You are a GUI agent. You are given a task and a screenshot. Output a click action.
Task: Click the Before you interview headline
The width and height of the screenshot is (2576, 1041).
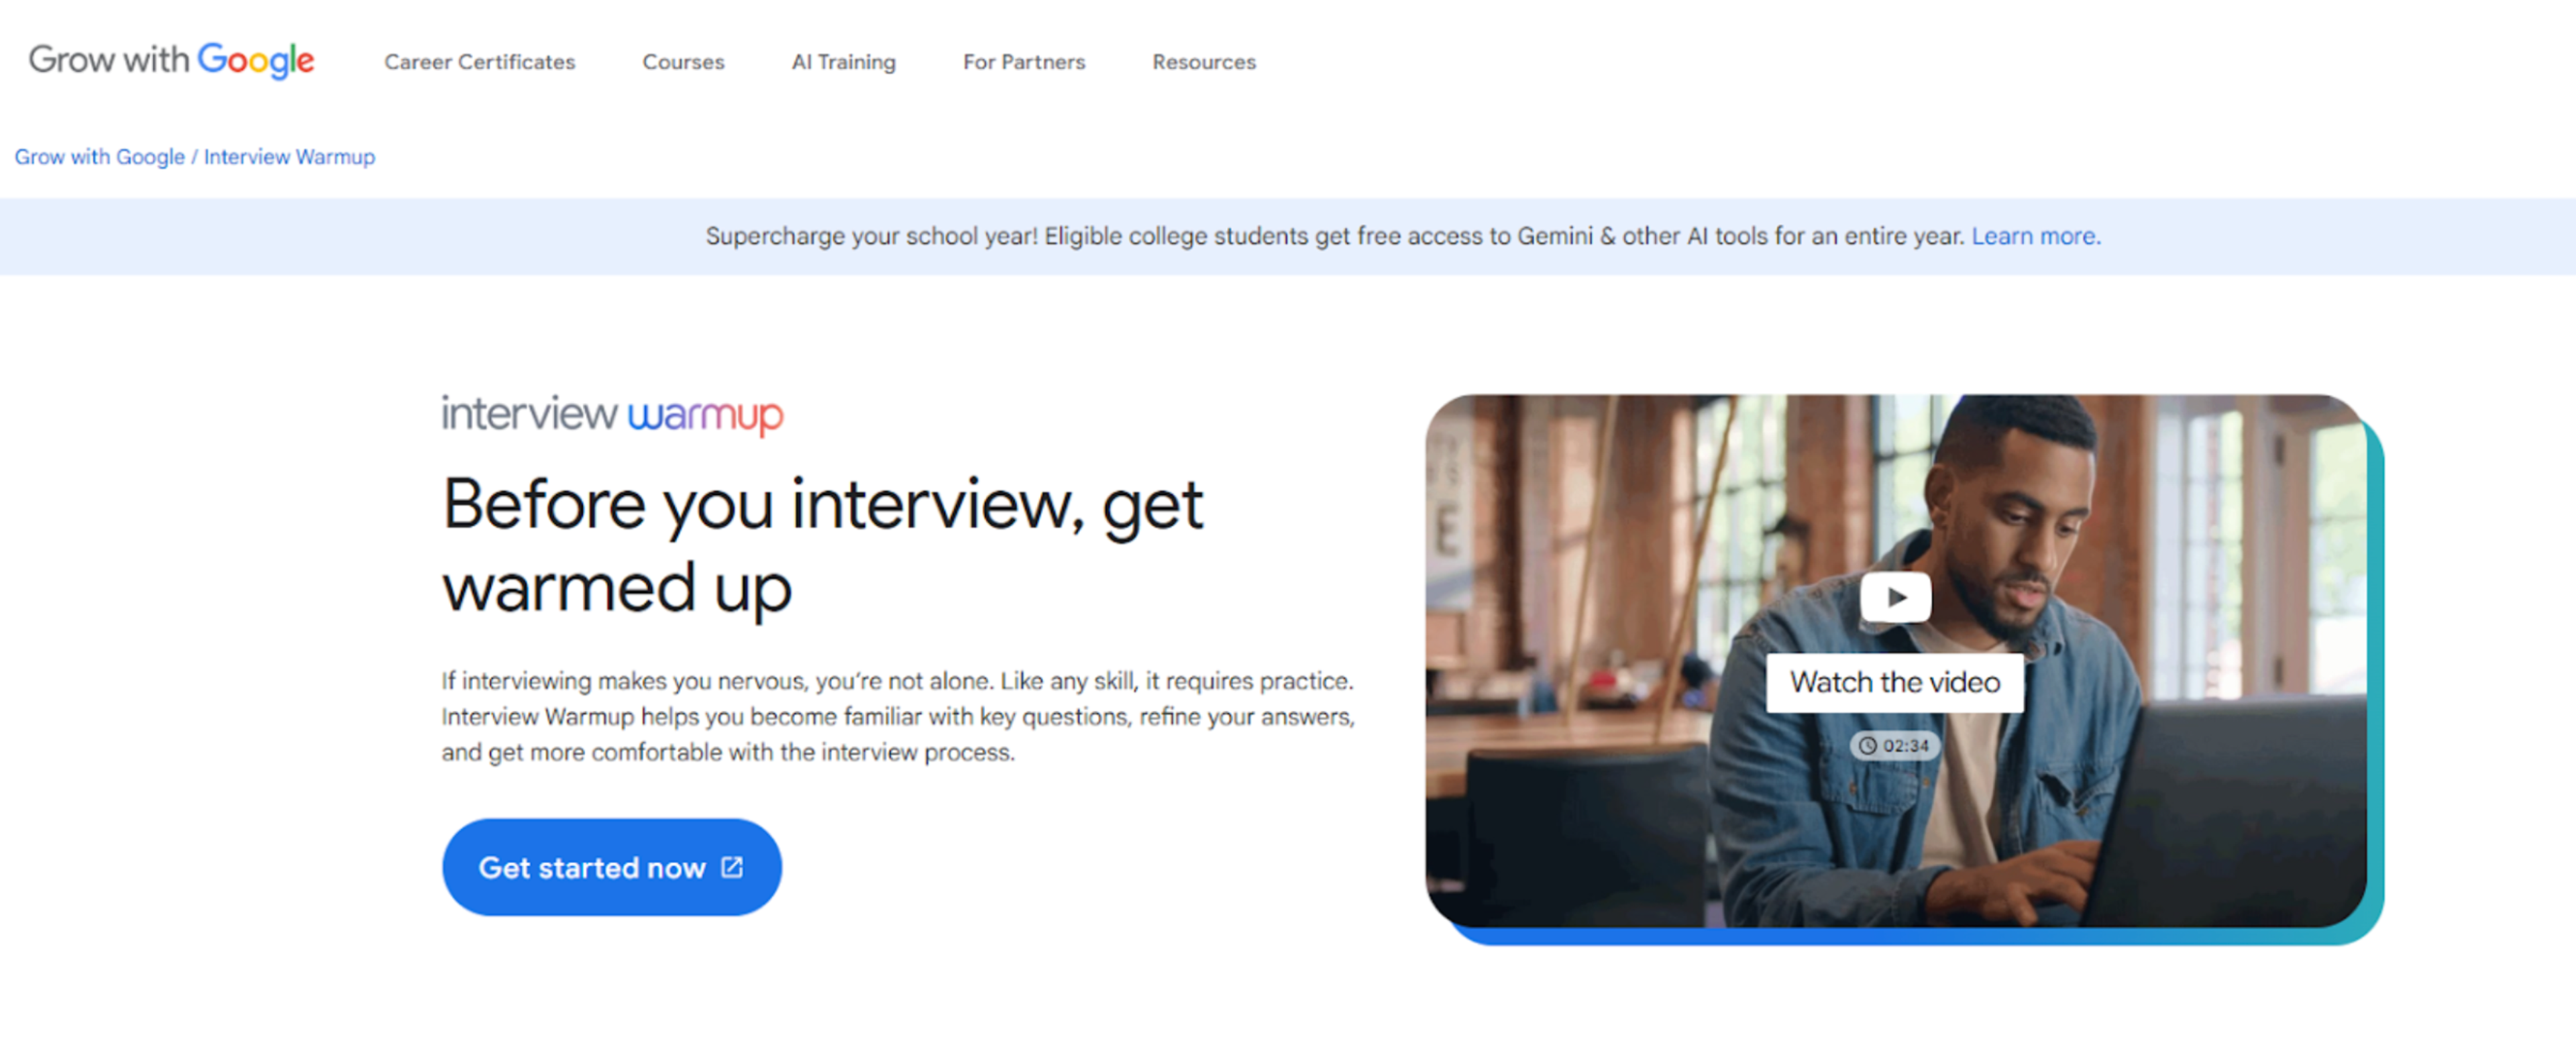click(822, 546)
